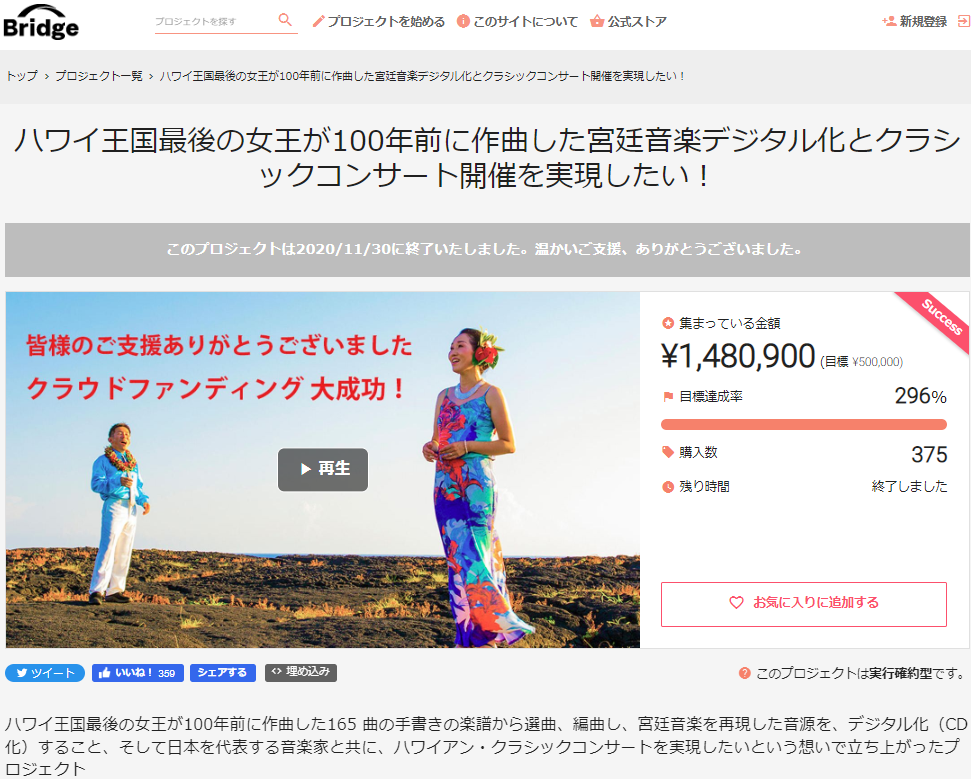Click the search magnifier icon
The image size is (971, 779).
[x=285, y=20]
